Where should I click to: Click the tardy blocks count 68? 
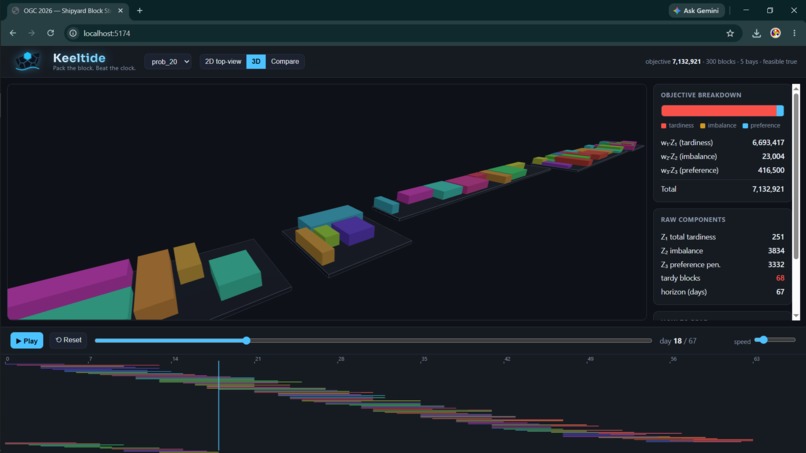coord(780,278)
